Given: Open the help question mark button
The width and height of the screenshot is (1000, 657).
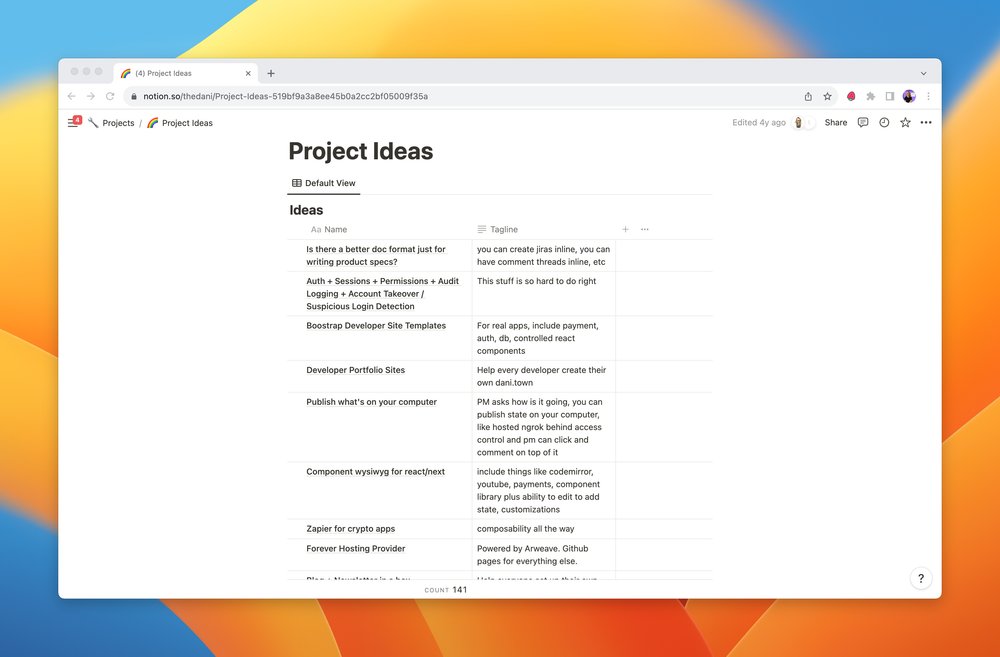Looking at the screenshot, I should tap(921, 579).
